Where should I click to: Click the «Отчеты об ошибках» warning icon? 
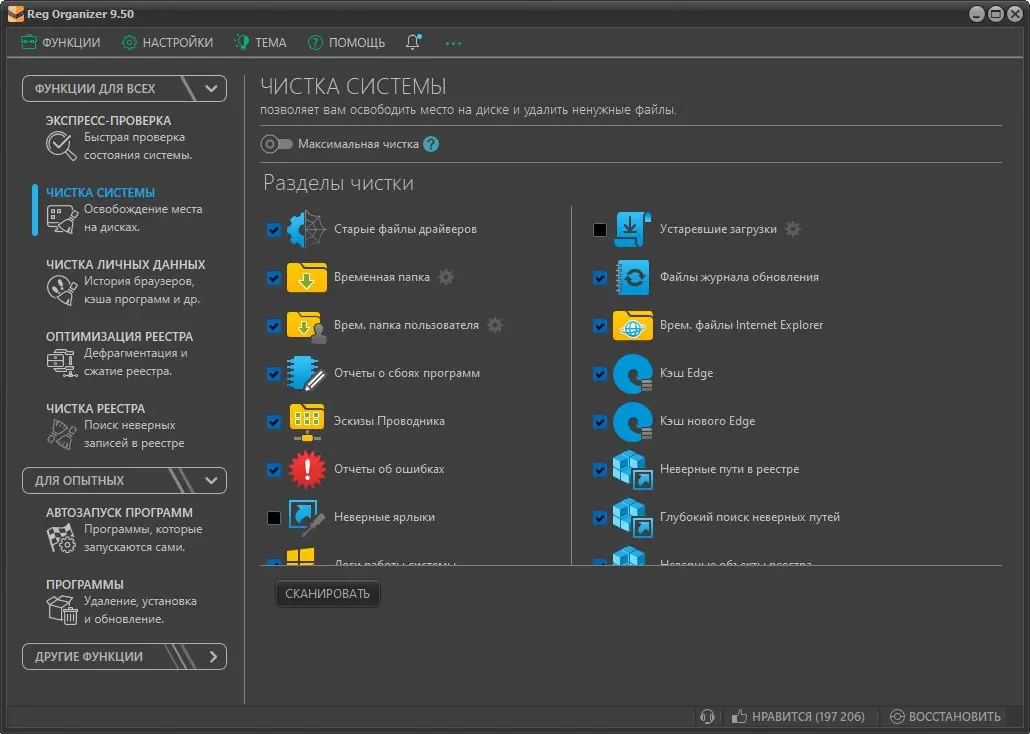306,469
